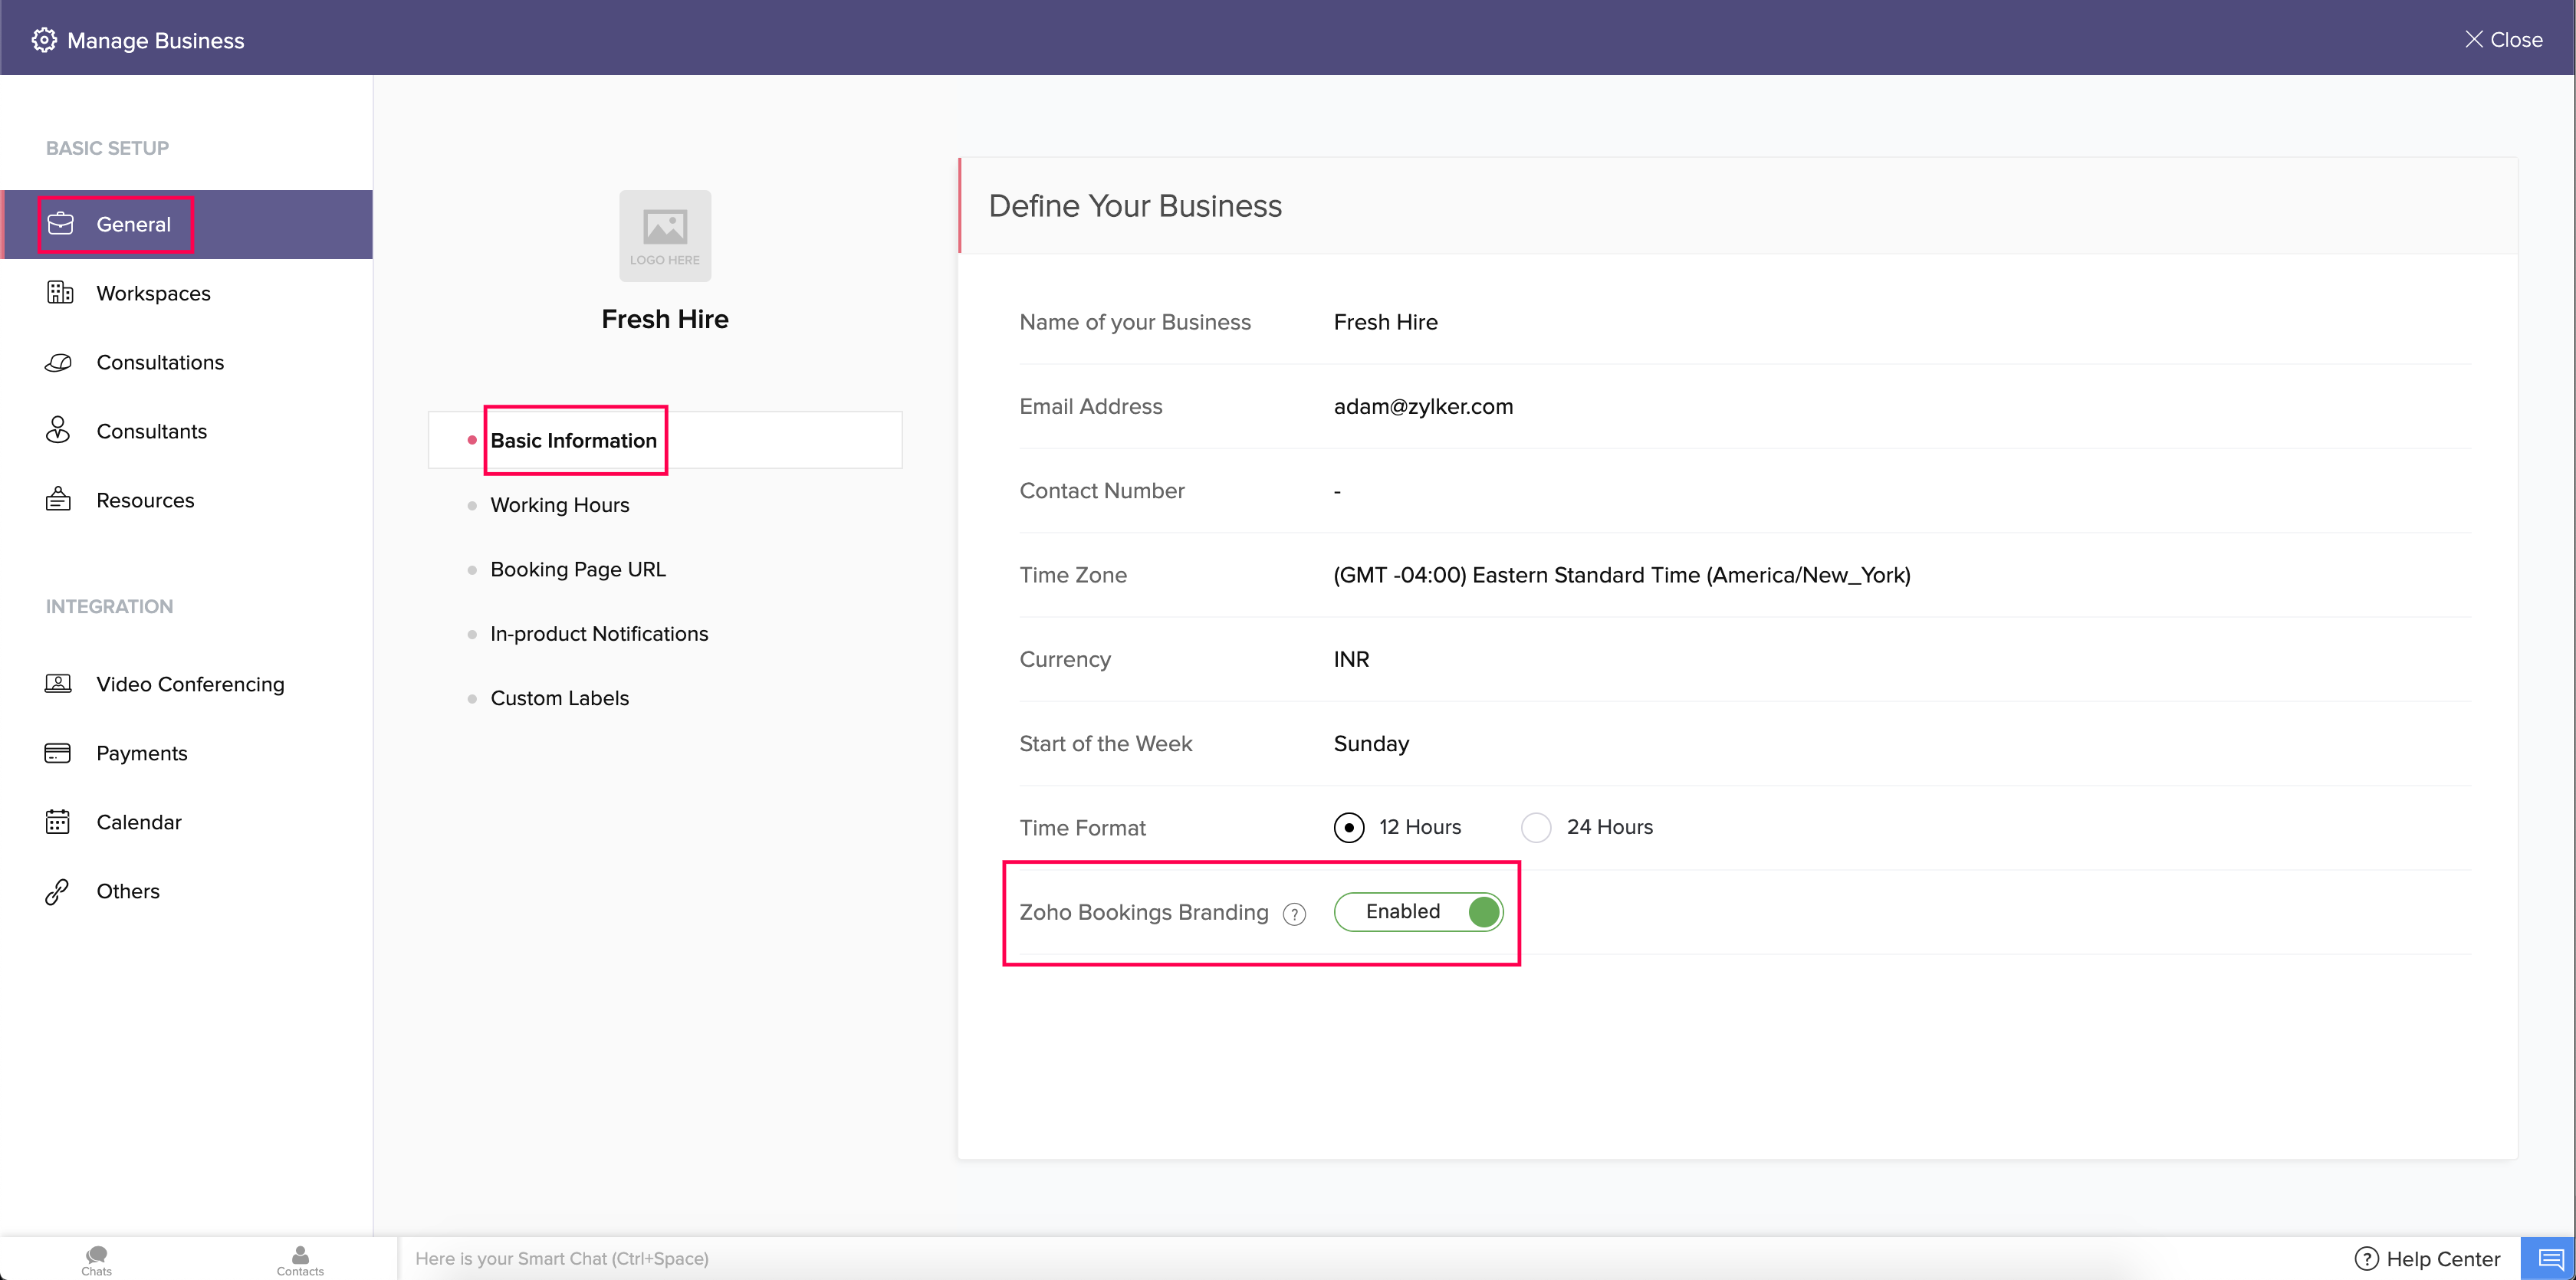The height and width of the screenshot is (1280, 2576).
Task: Open the Working Hours section
Action: coord(559,505)
